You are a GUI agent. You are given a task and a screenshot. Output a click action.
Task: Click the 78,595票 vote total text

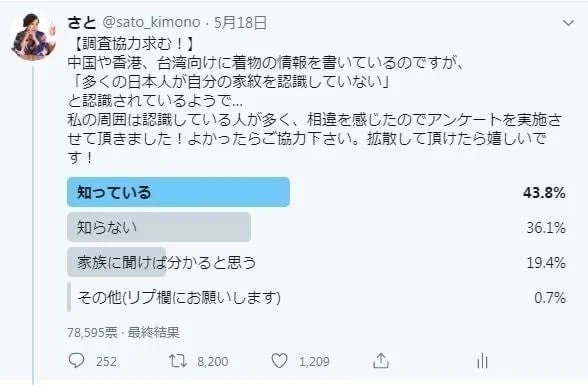(92, 332)
